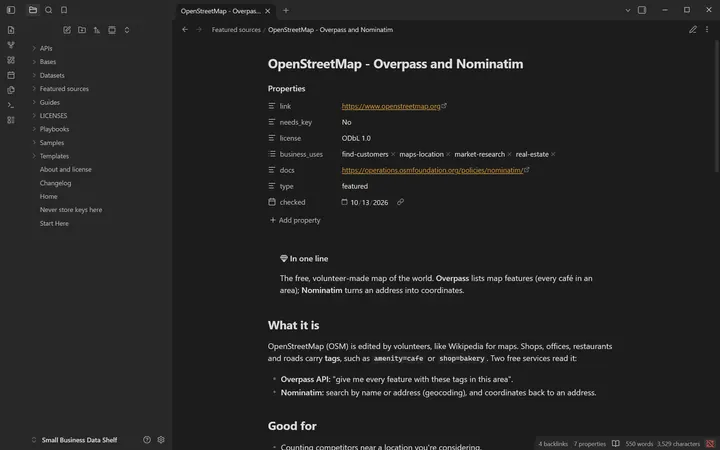Click the note's vertical scrollbar

pyautogui.click(x=717, y=106)
